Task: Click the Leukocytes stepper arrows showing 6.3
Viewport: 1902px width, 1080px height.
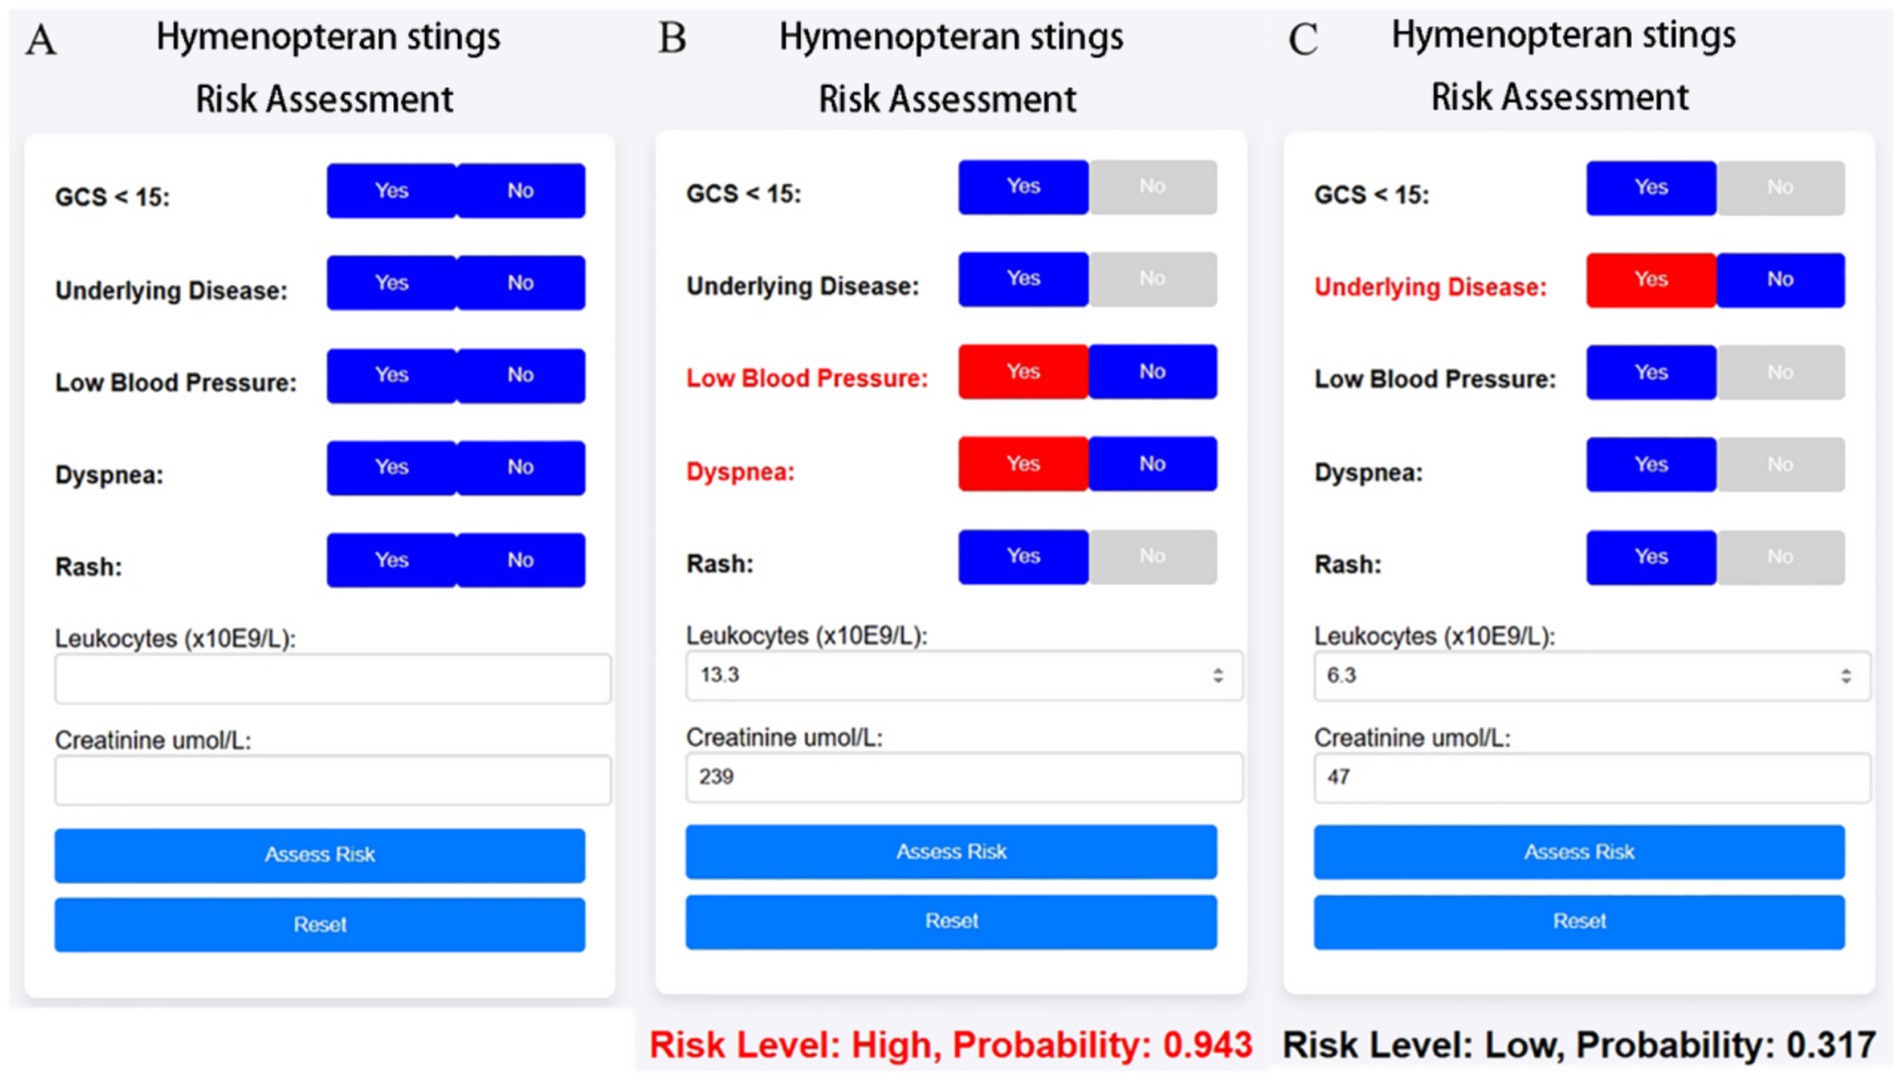Action: coord(1846,676)
